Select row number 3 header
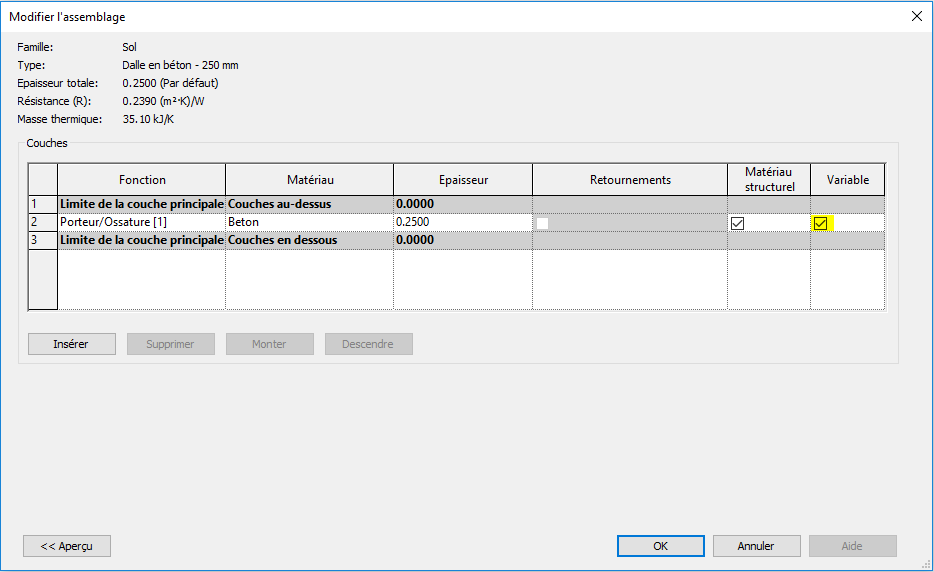The height and width of the screenshot is (572, 934). point(42,240)
